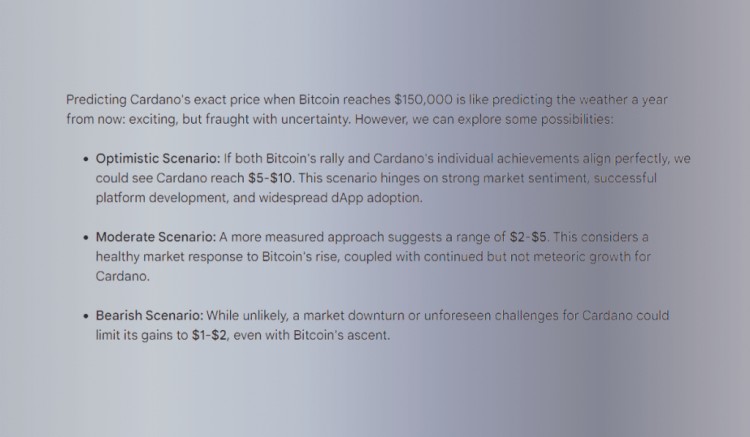Image resolution: width=750 pixels, height=437 pixels.
Task: Click the bullet point before Moderate Scenario
Action: point(86,238)
